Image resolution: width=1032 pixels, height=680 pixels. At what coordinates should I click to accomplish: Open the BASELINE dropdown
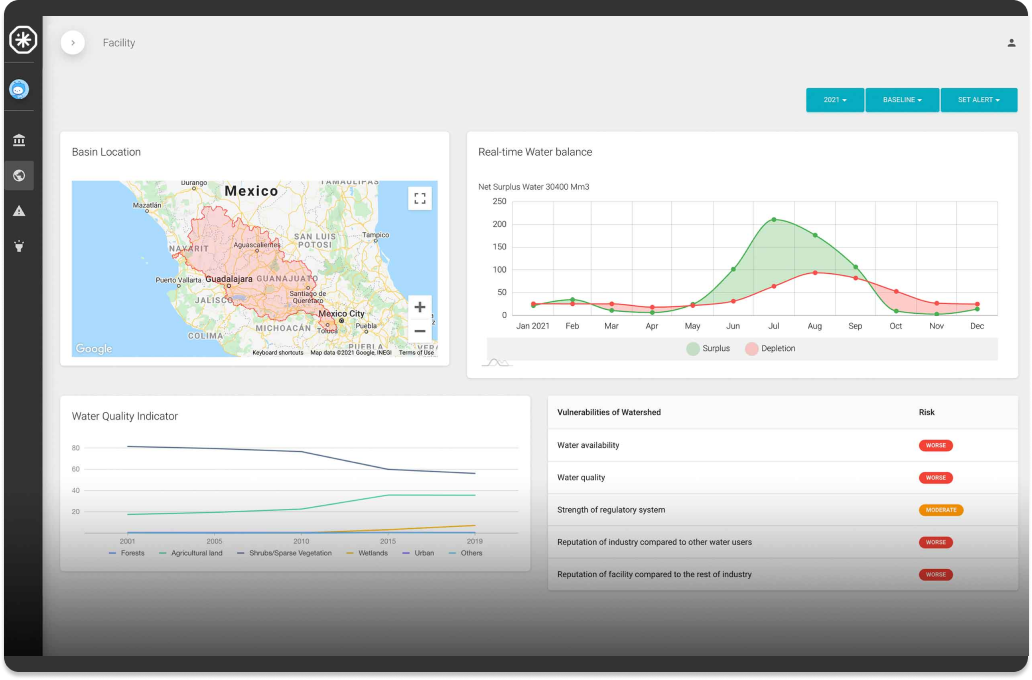[902, 100]
